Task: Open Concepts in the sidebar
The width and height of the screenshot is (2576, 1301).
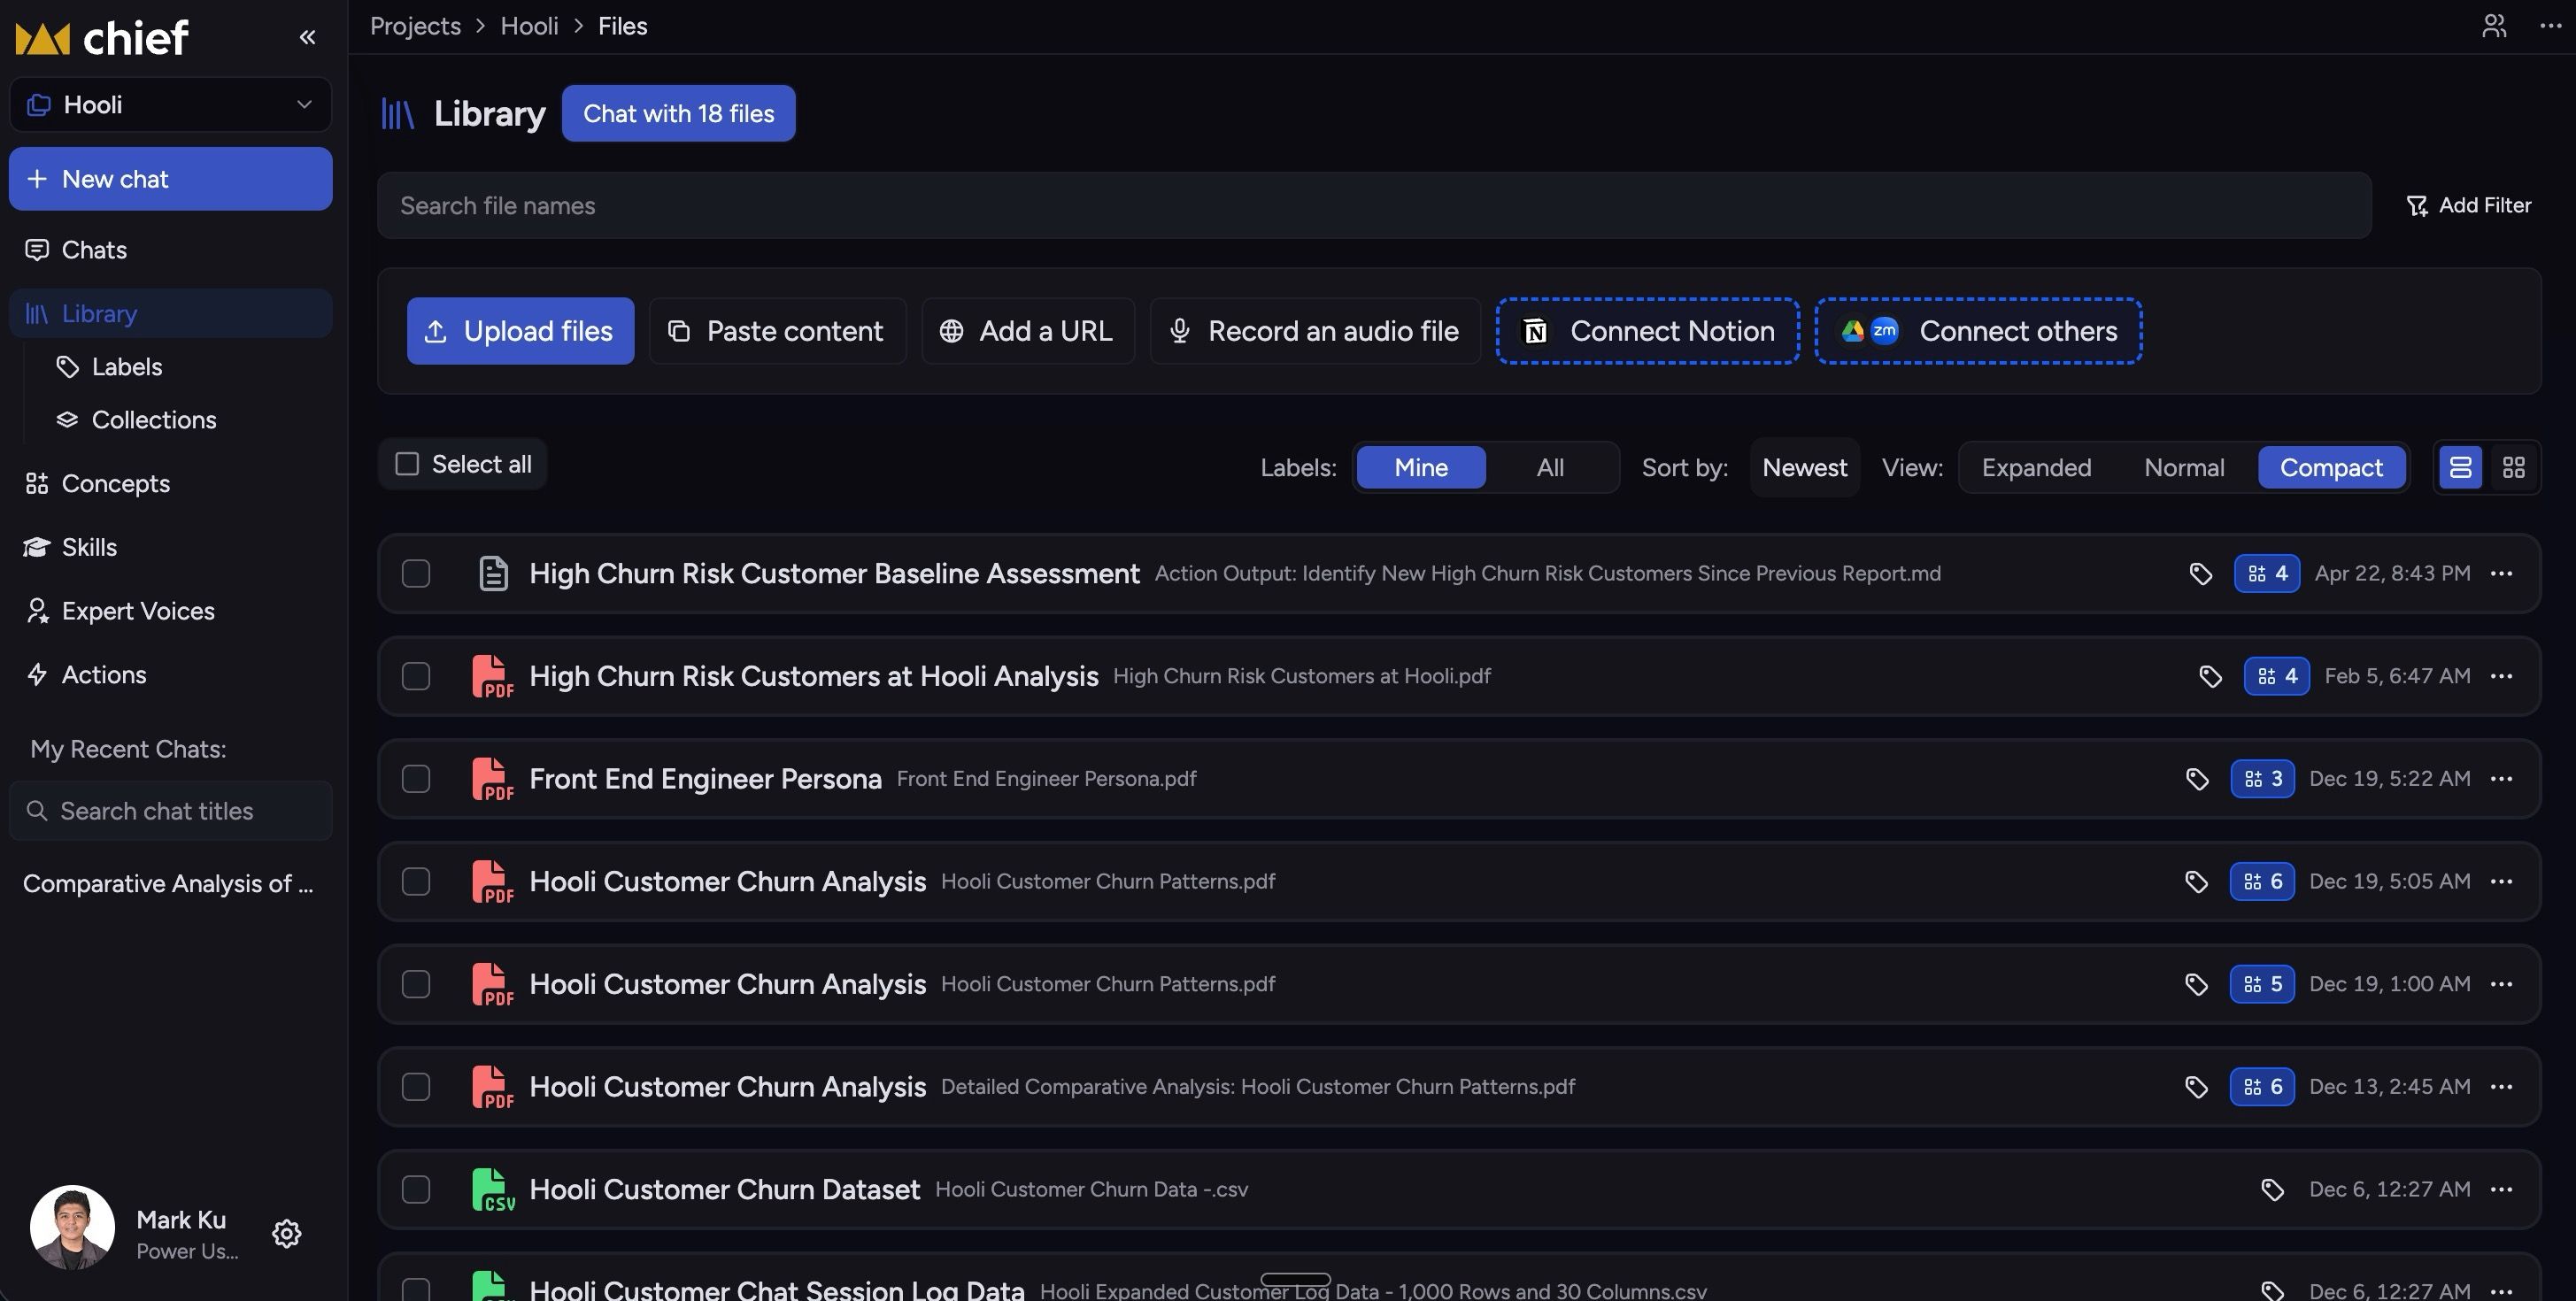Action: tap(171, 484)
